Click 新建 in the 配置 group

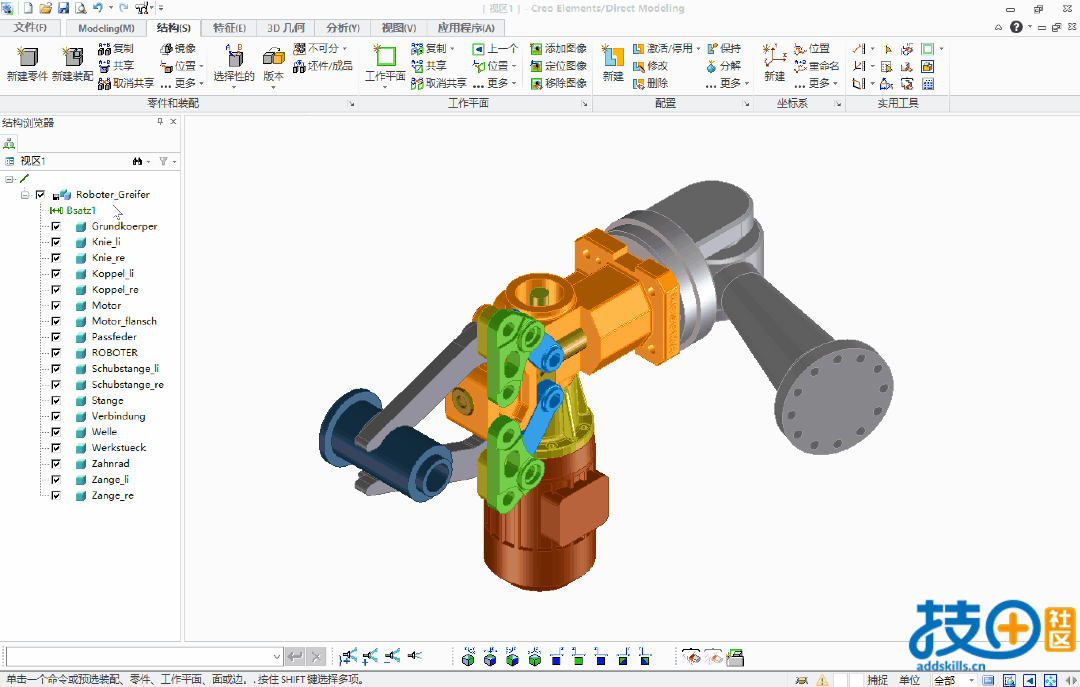[x=612, y=63]
